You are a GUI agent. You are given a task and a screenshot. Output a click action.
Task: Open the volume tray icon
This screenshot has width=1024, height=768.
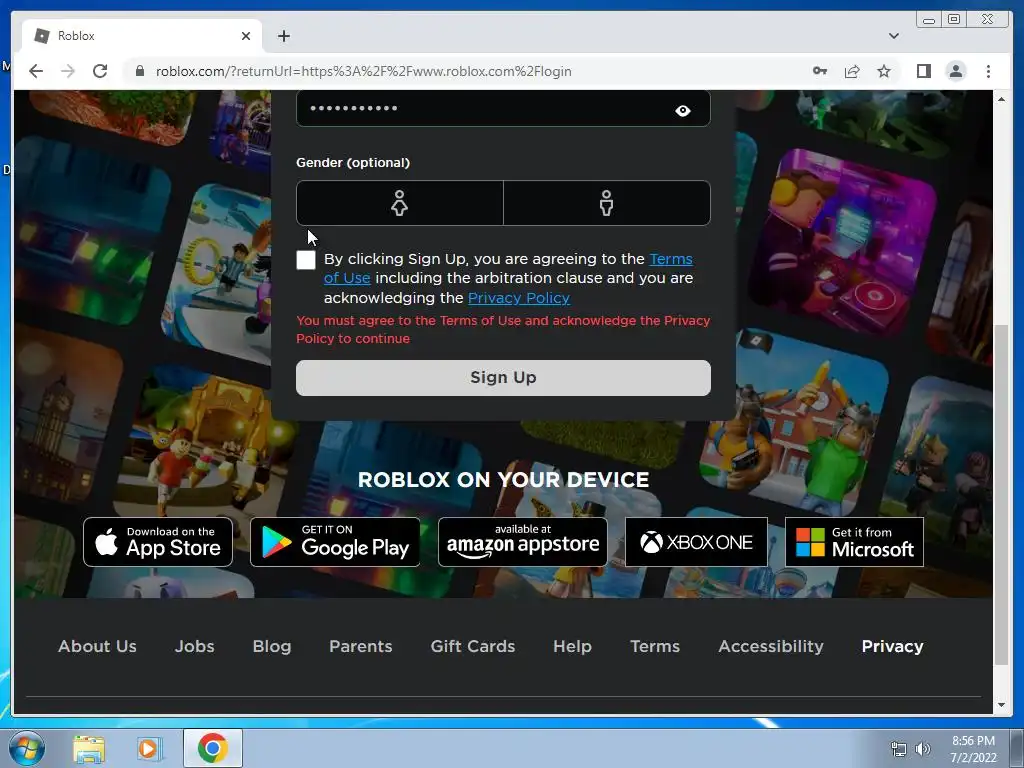tap(923, 749)
